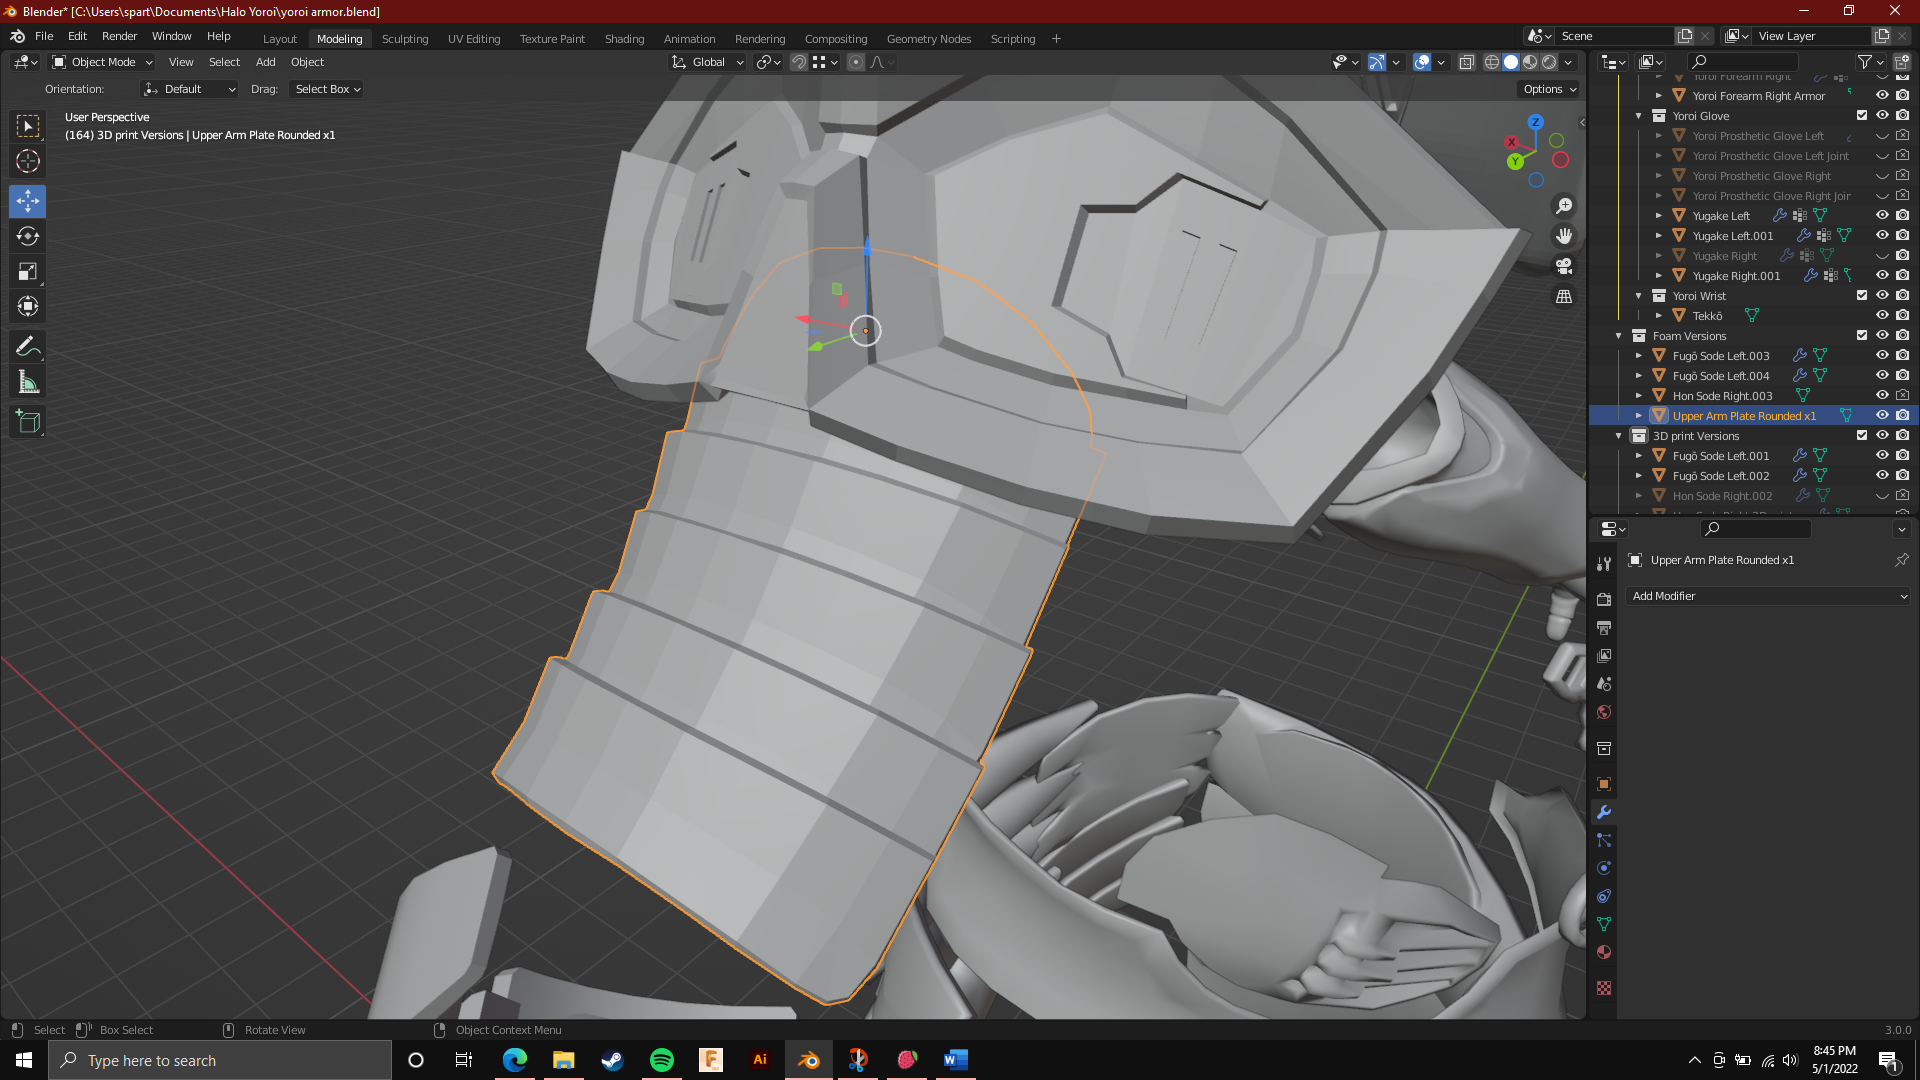This screenshot has height=1080, width=1920.
Task: Click the Options button in viewport
Action: point(1549,89)
